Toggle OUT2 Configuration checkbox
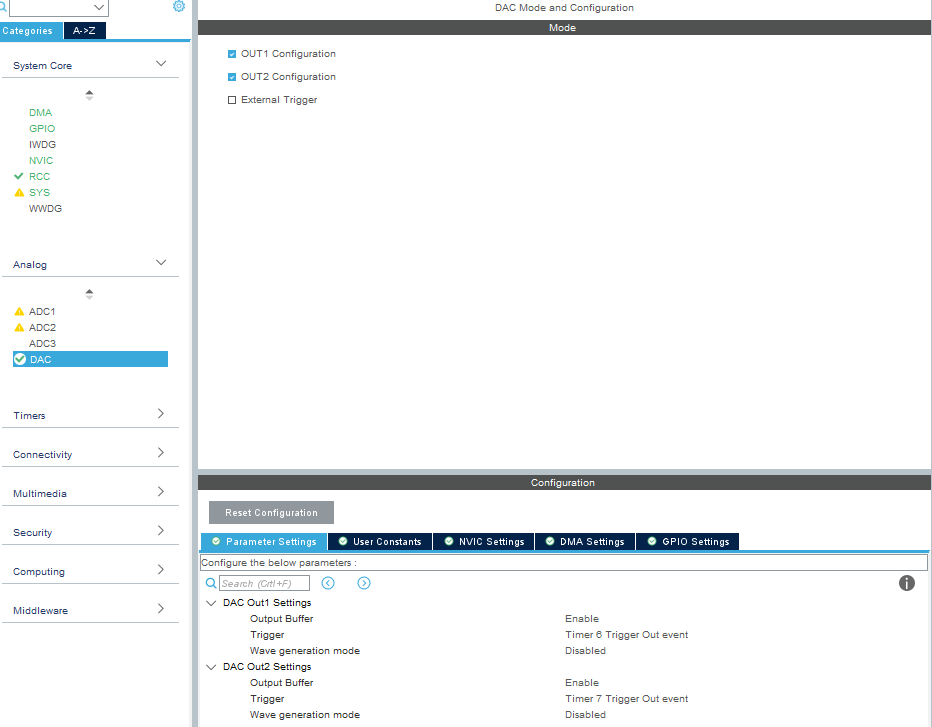This screenshot has width=932, height=727. (x=232, y=77)
